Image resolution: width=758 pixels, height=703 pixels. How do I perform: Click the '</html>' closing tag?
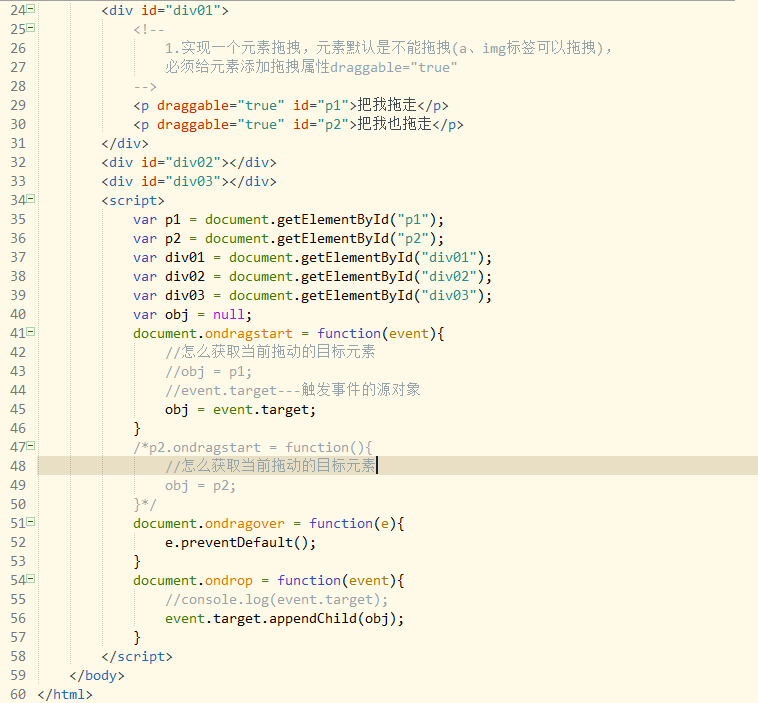click(65, 695)
